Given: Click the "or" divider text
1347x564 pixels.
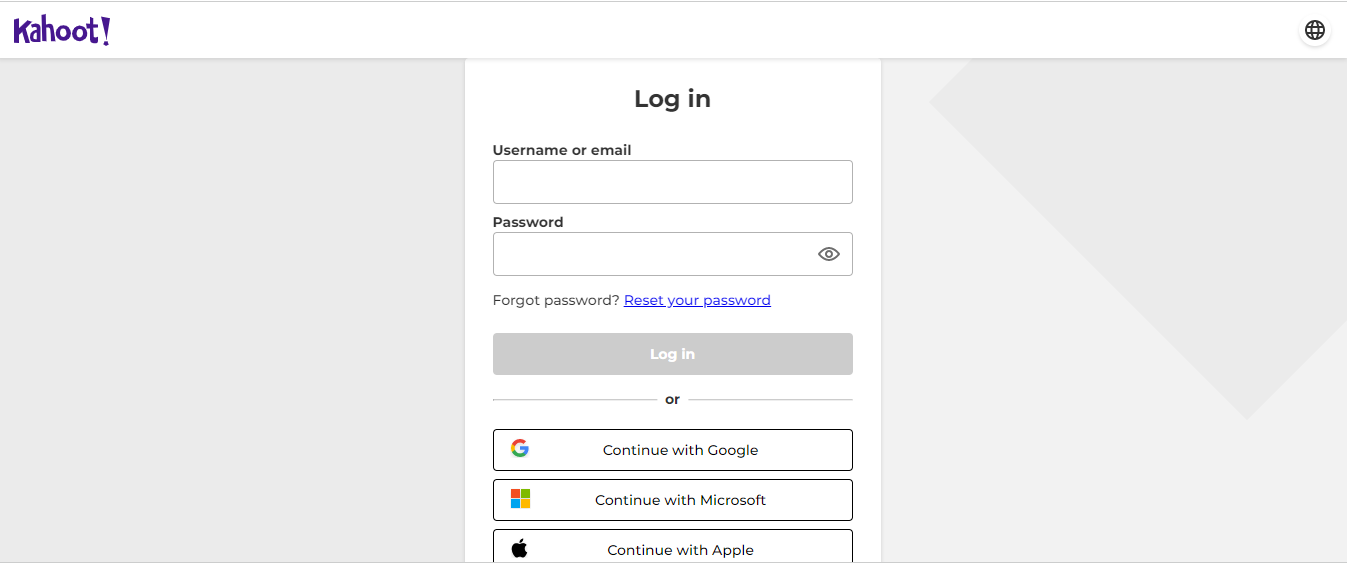Looking at the screenshot, I should [x=672, y=399].
